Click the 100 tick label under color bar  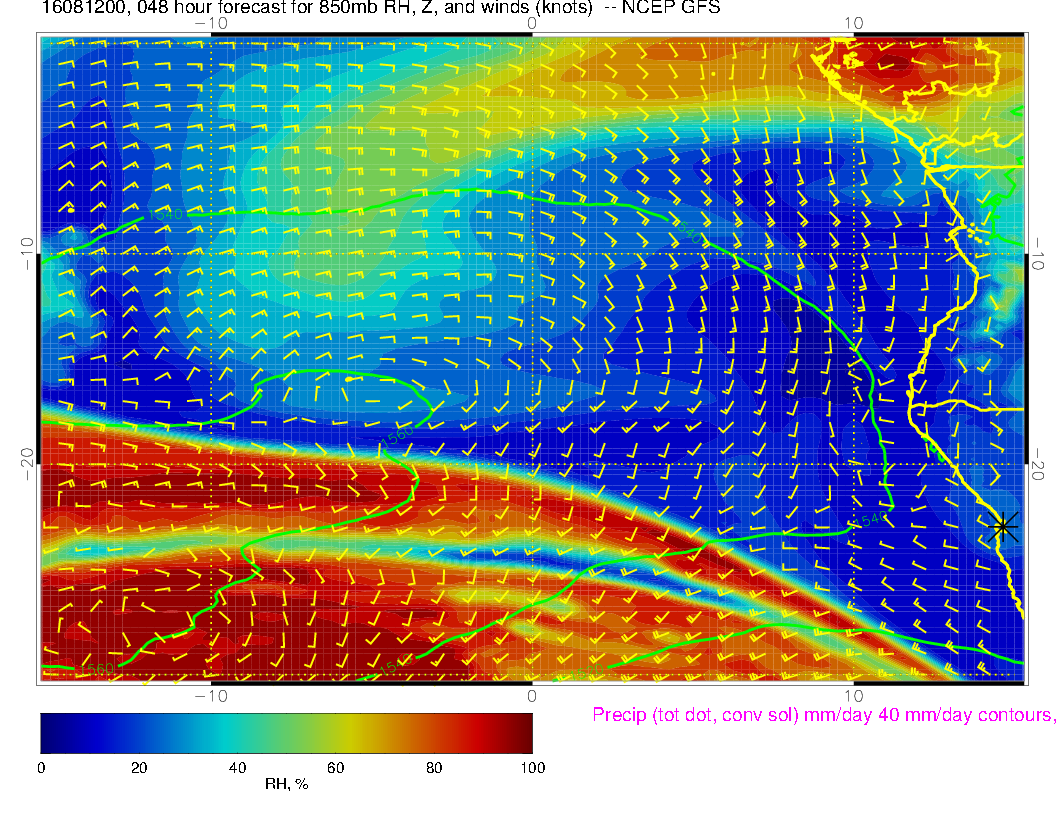(532, 767)
